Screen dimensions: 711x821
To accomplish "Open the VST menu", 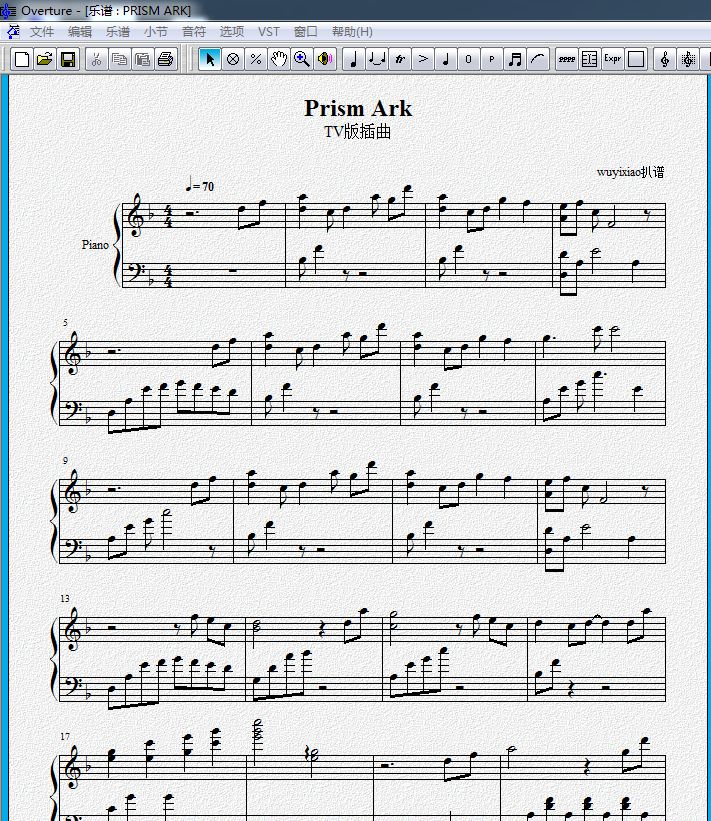I will tap(269, 32).
